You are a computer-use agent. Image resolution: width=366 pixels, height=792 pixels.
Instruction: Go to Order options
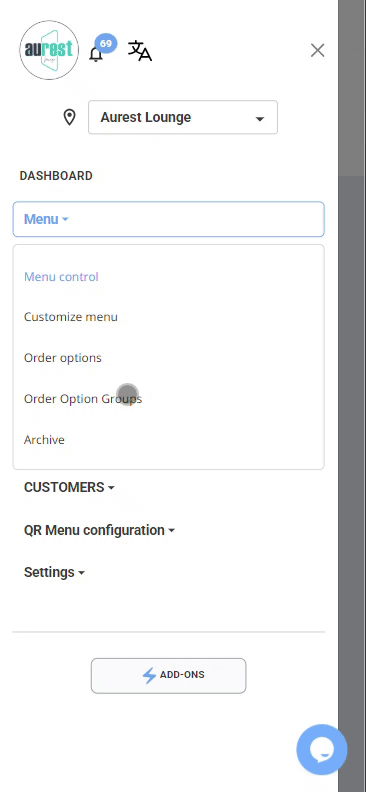pyautogui.click(x=63, y=358)
